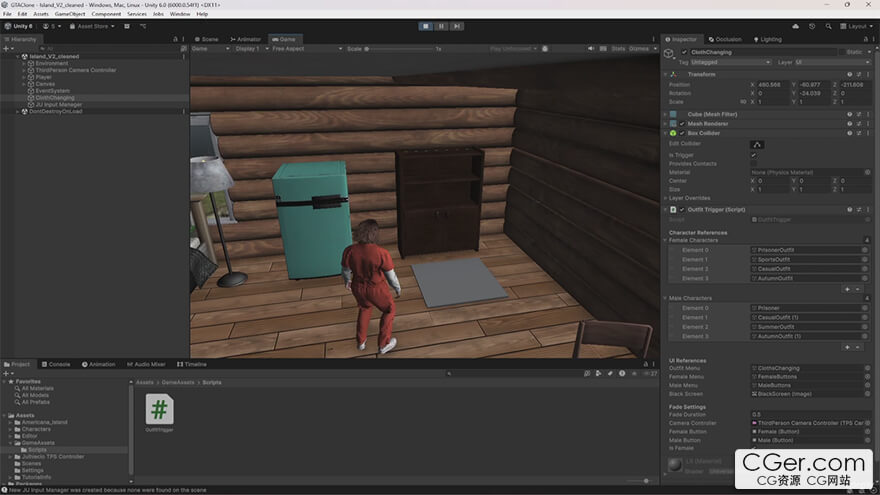Open Unity cloud services icon
Viewport: 880px width, 495px height.
pyautogui.click(x=795, y=26)
